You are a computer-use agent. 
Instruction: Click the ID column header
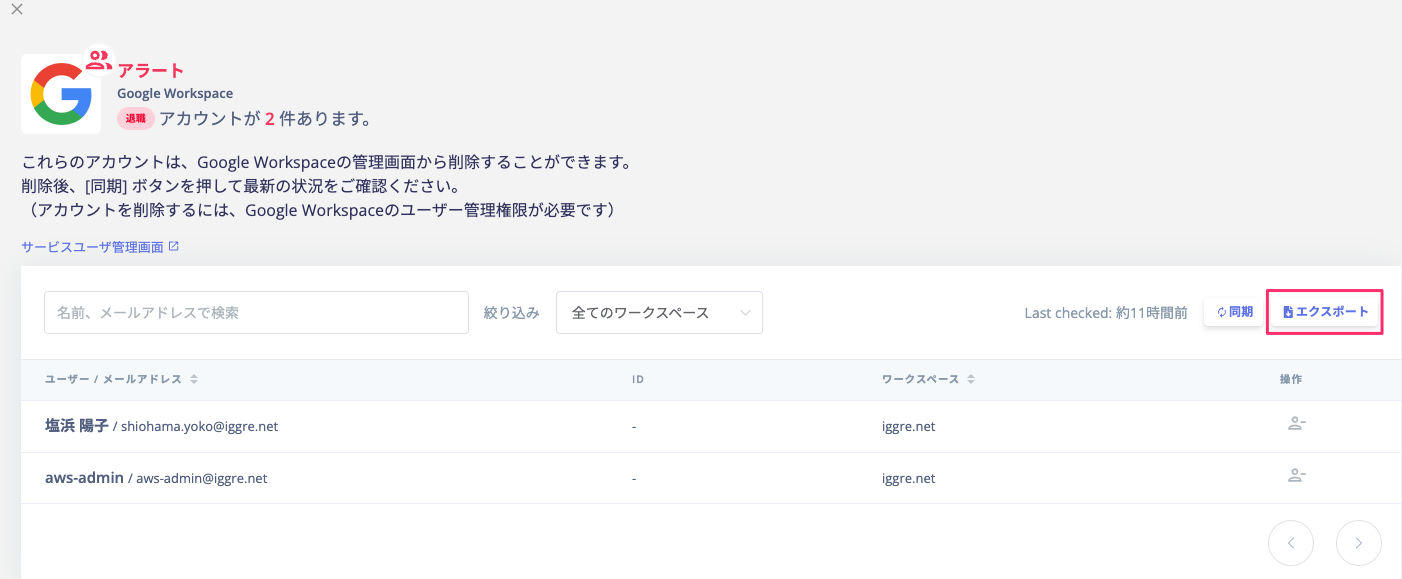638,380
